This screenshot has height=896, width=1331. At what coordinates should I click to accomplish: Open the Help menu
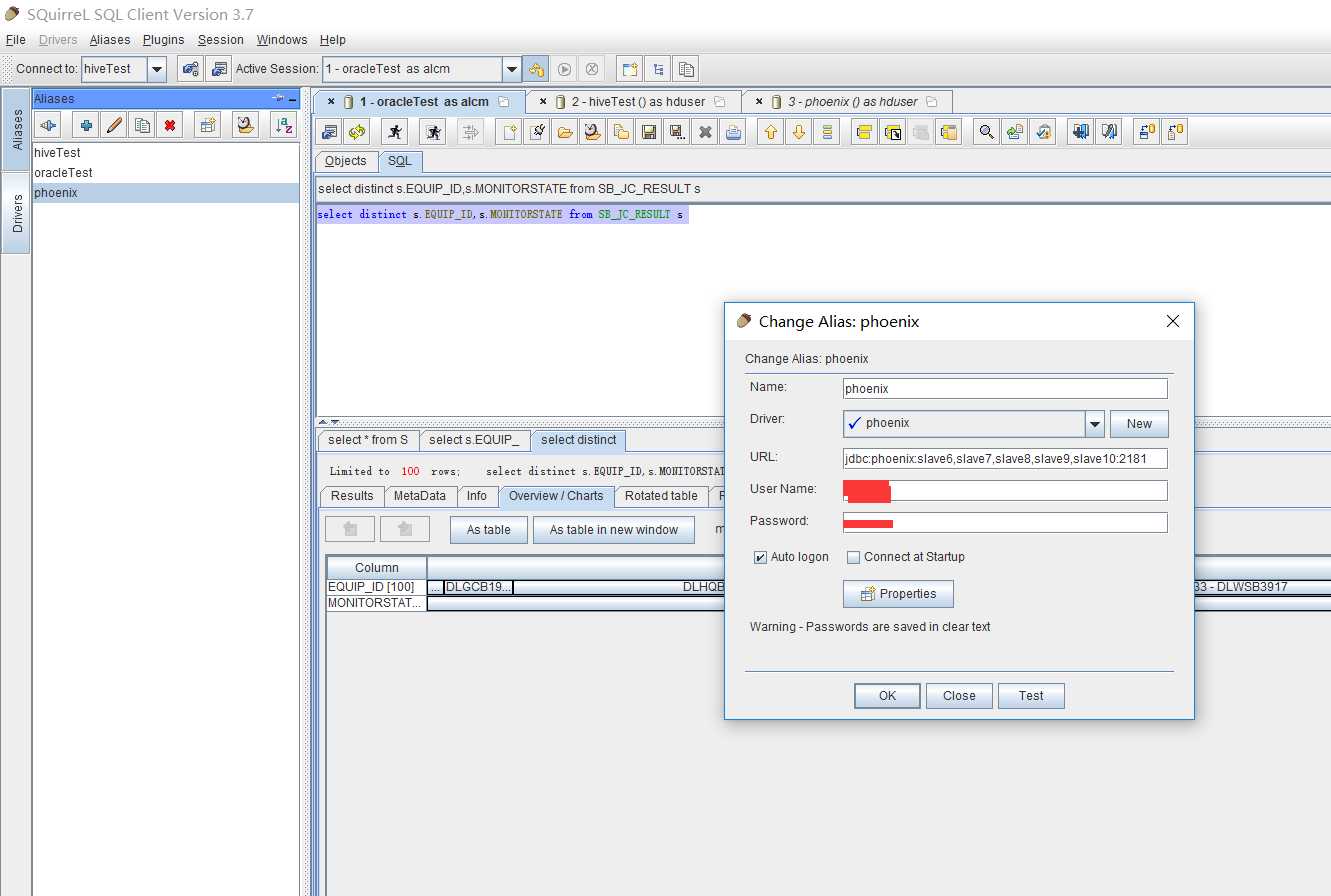[333, 40]
